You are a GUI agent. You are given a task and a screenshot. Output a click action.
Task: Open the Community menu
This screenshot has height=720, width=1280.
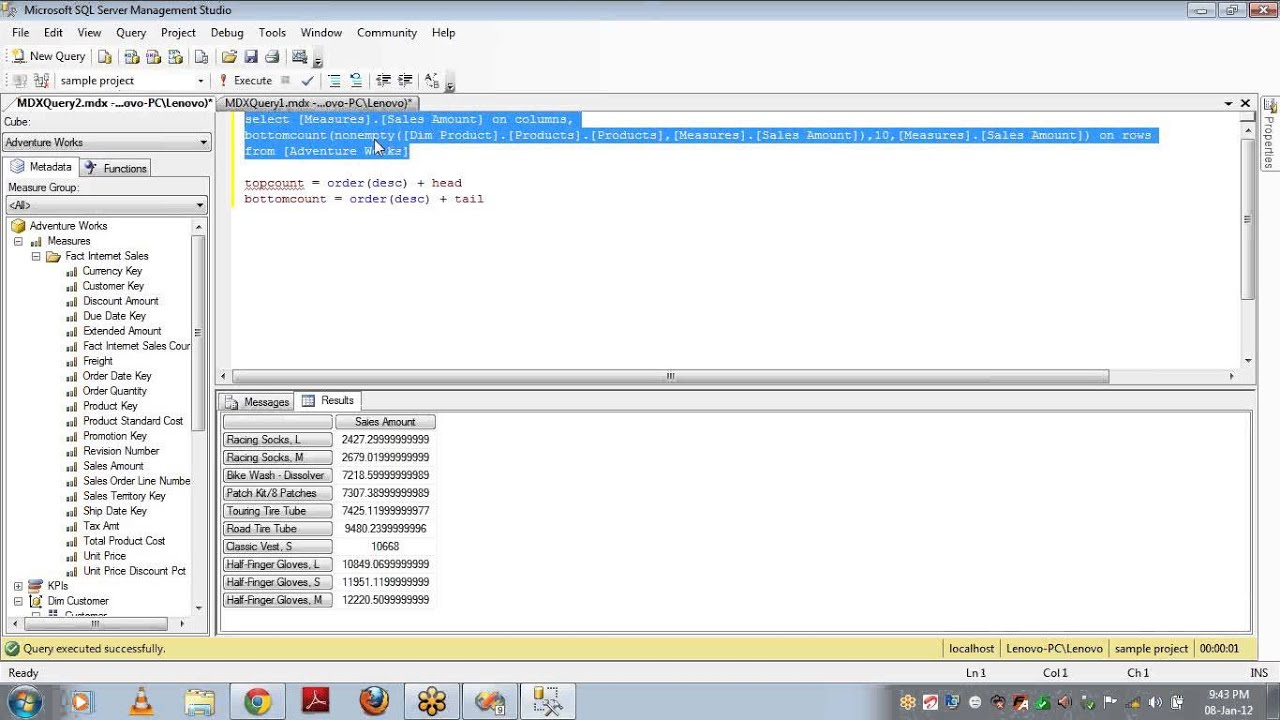(x=387, y=33)
